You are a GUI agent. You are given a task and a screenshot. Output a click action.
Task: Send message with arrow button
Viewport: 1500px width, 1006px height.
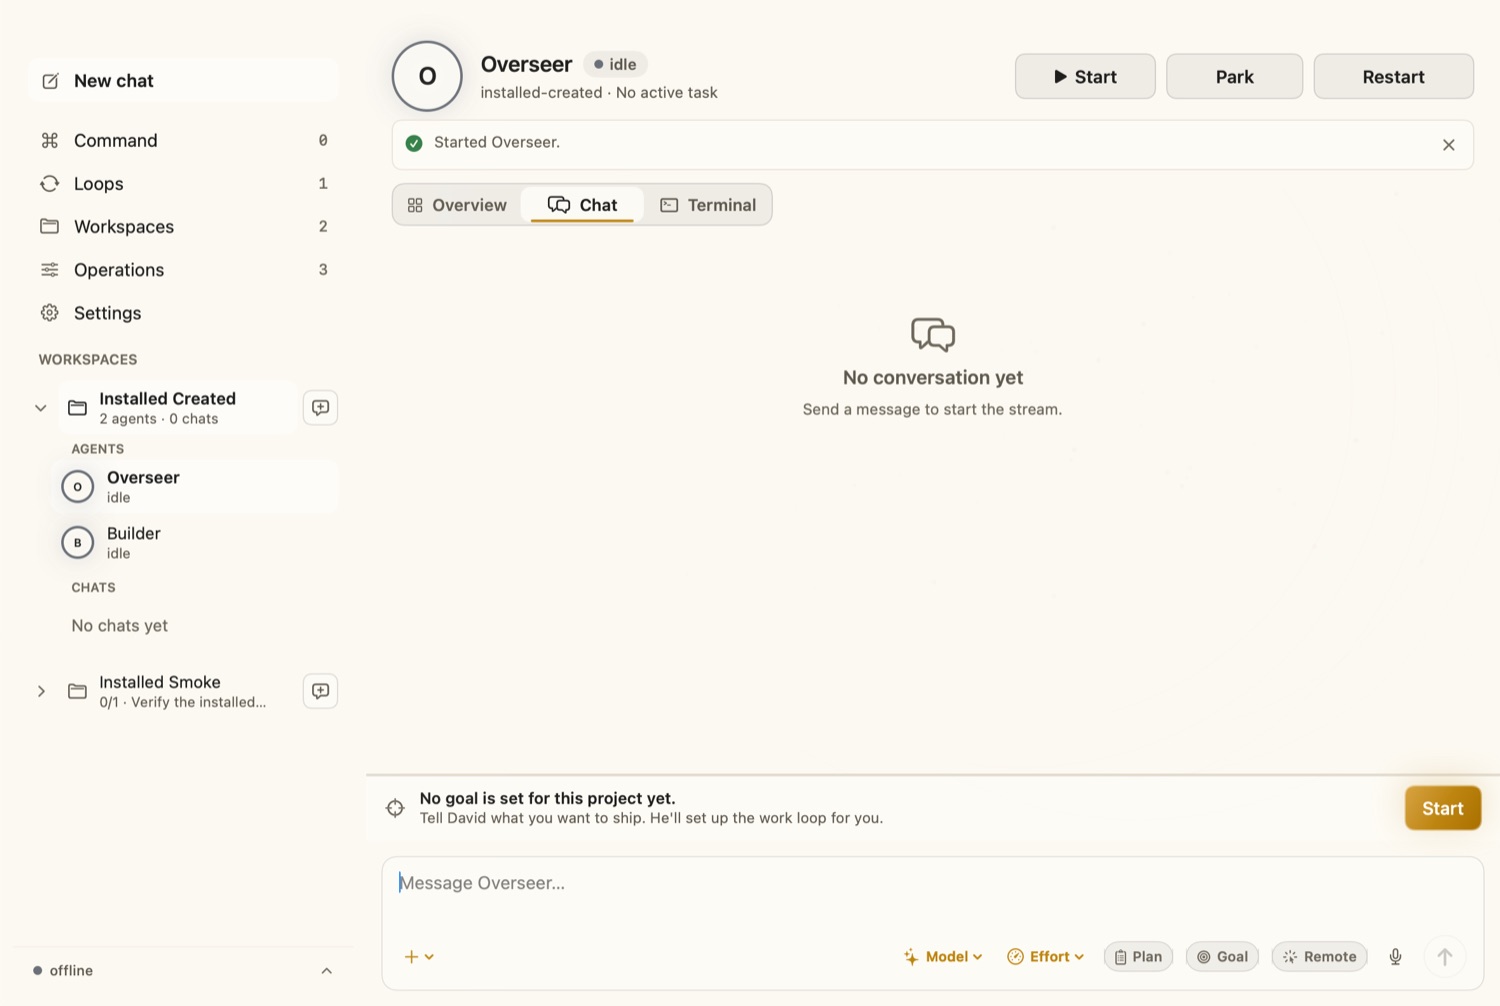(1444, 957)
